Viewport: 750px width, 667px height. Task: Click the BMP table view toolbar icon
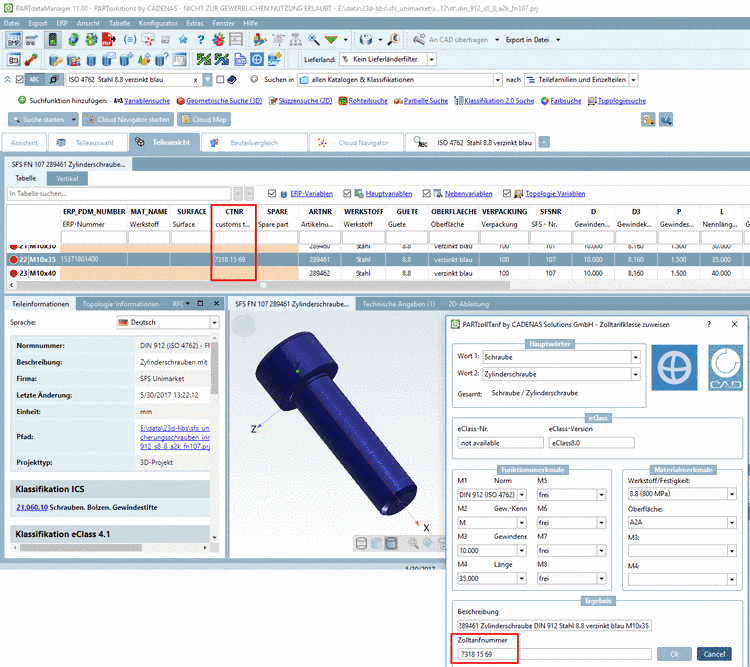click(13, 39)
